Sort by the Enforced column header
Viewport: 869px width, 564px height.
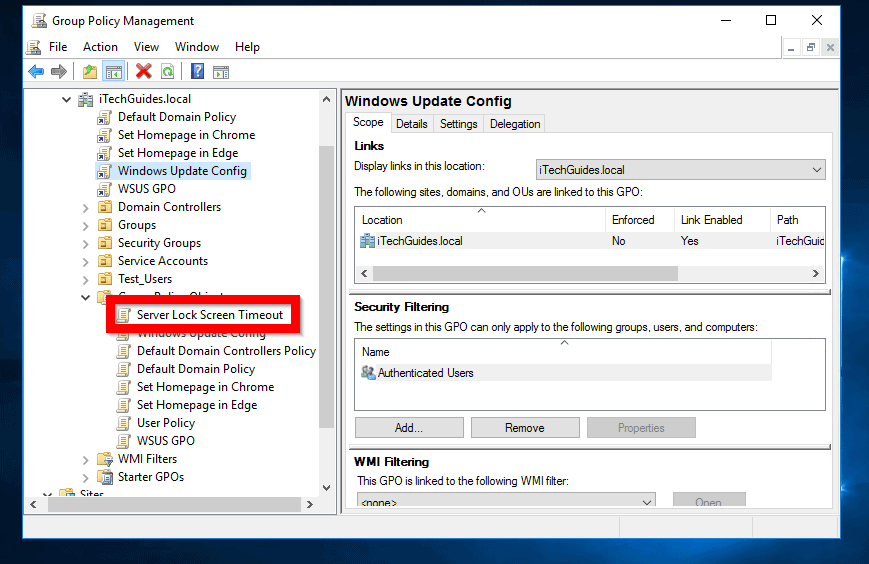(640, 220)
